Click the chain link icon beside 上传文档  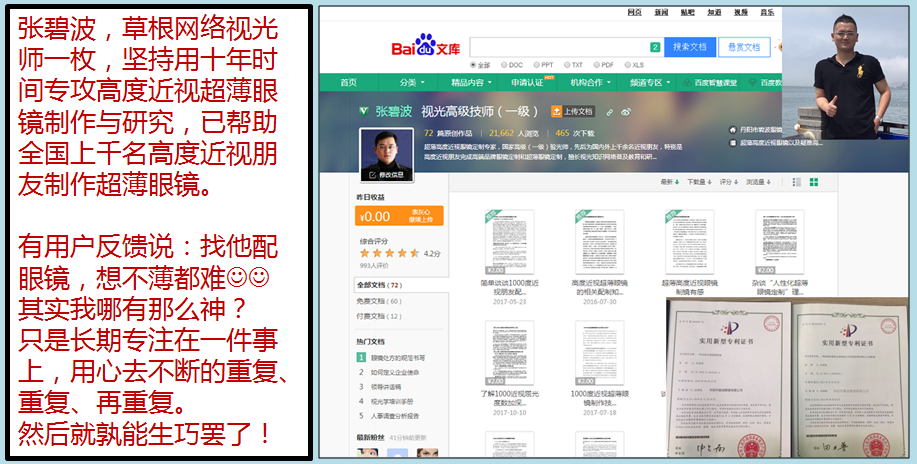[609, 112]
